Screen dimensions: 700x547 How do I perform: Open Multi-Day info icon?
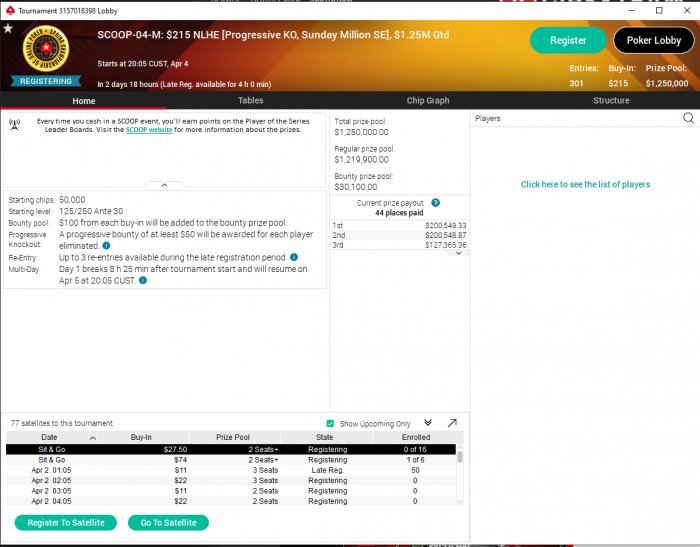click(143, 280)
